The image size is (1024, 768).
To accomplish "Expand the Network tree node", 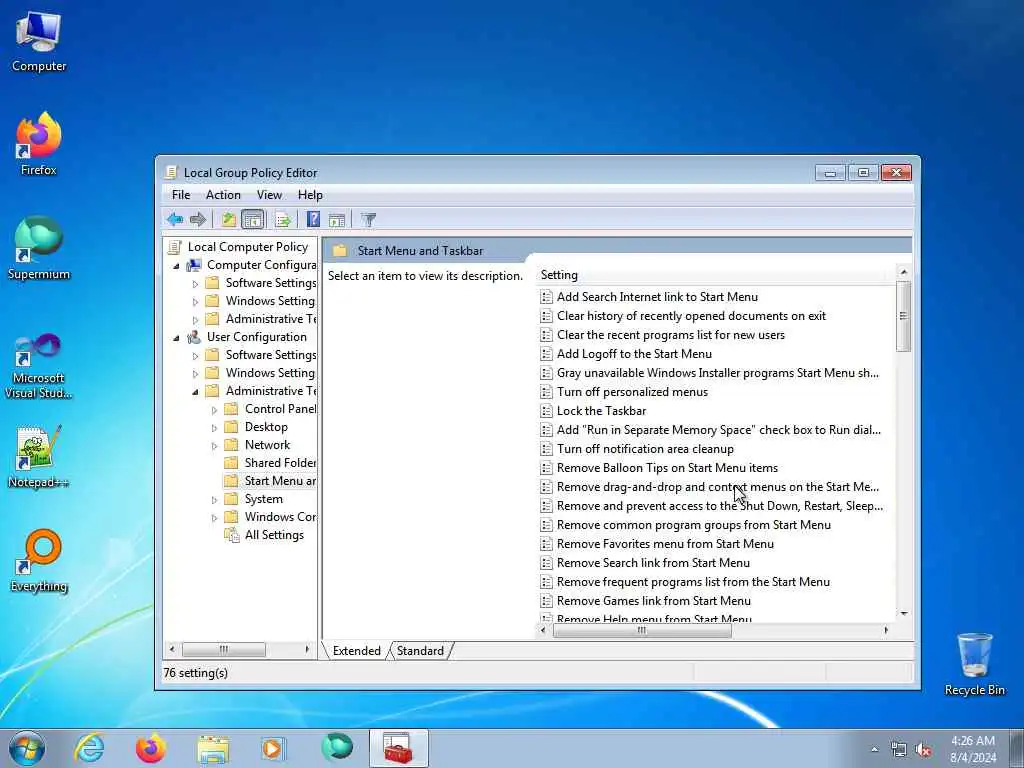I will [x=214, y=446].
